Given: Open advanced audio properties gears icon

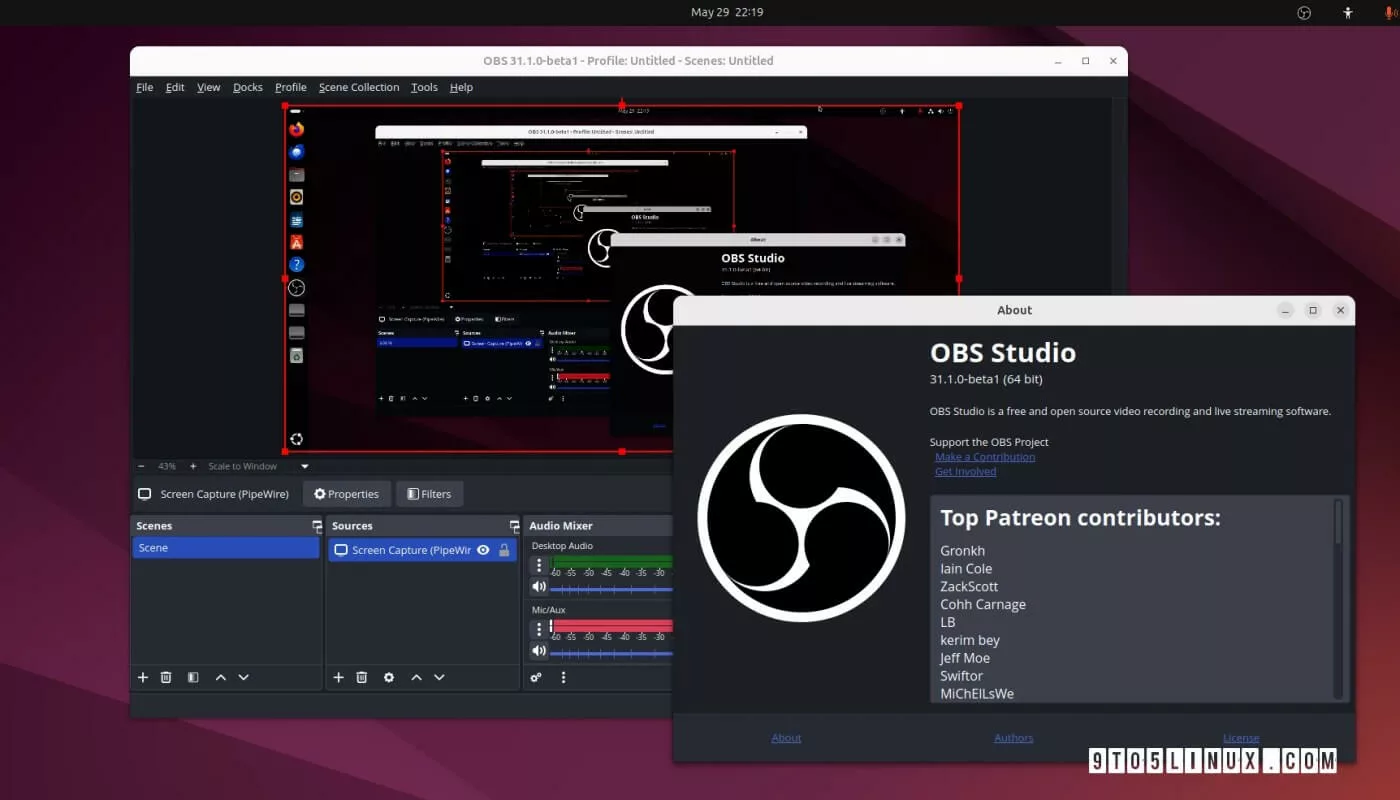Looking at the screenshot, I should tap(536, 677).
